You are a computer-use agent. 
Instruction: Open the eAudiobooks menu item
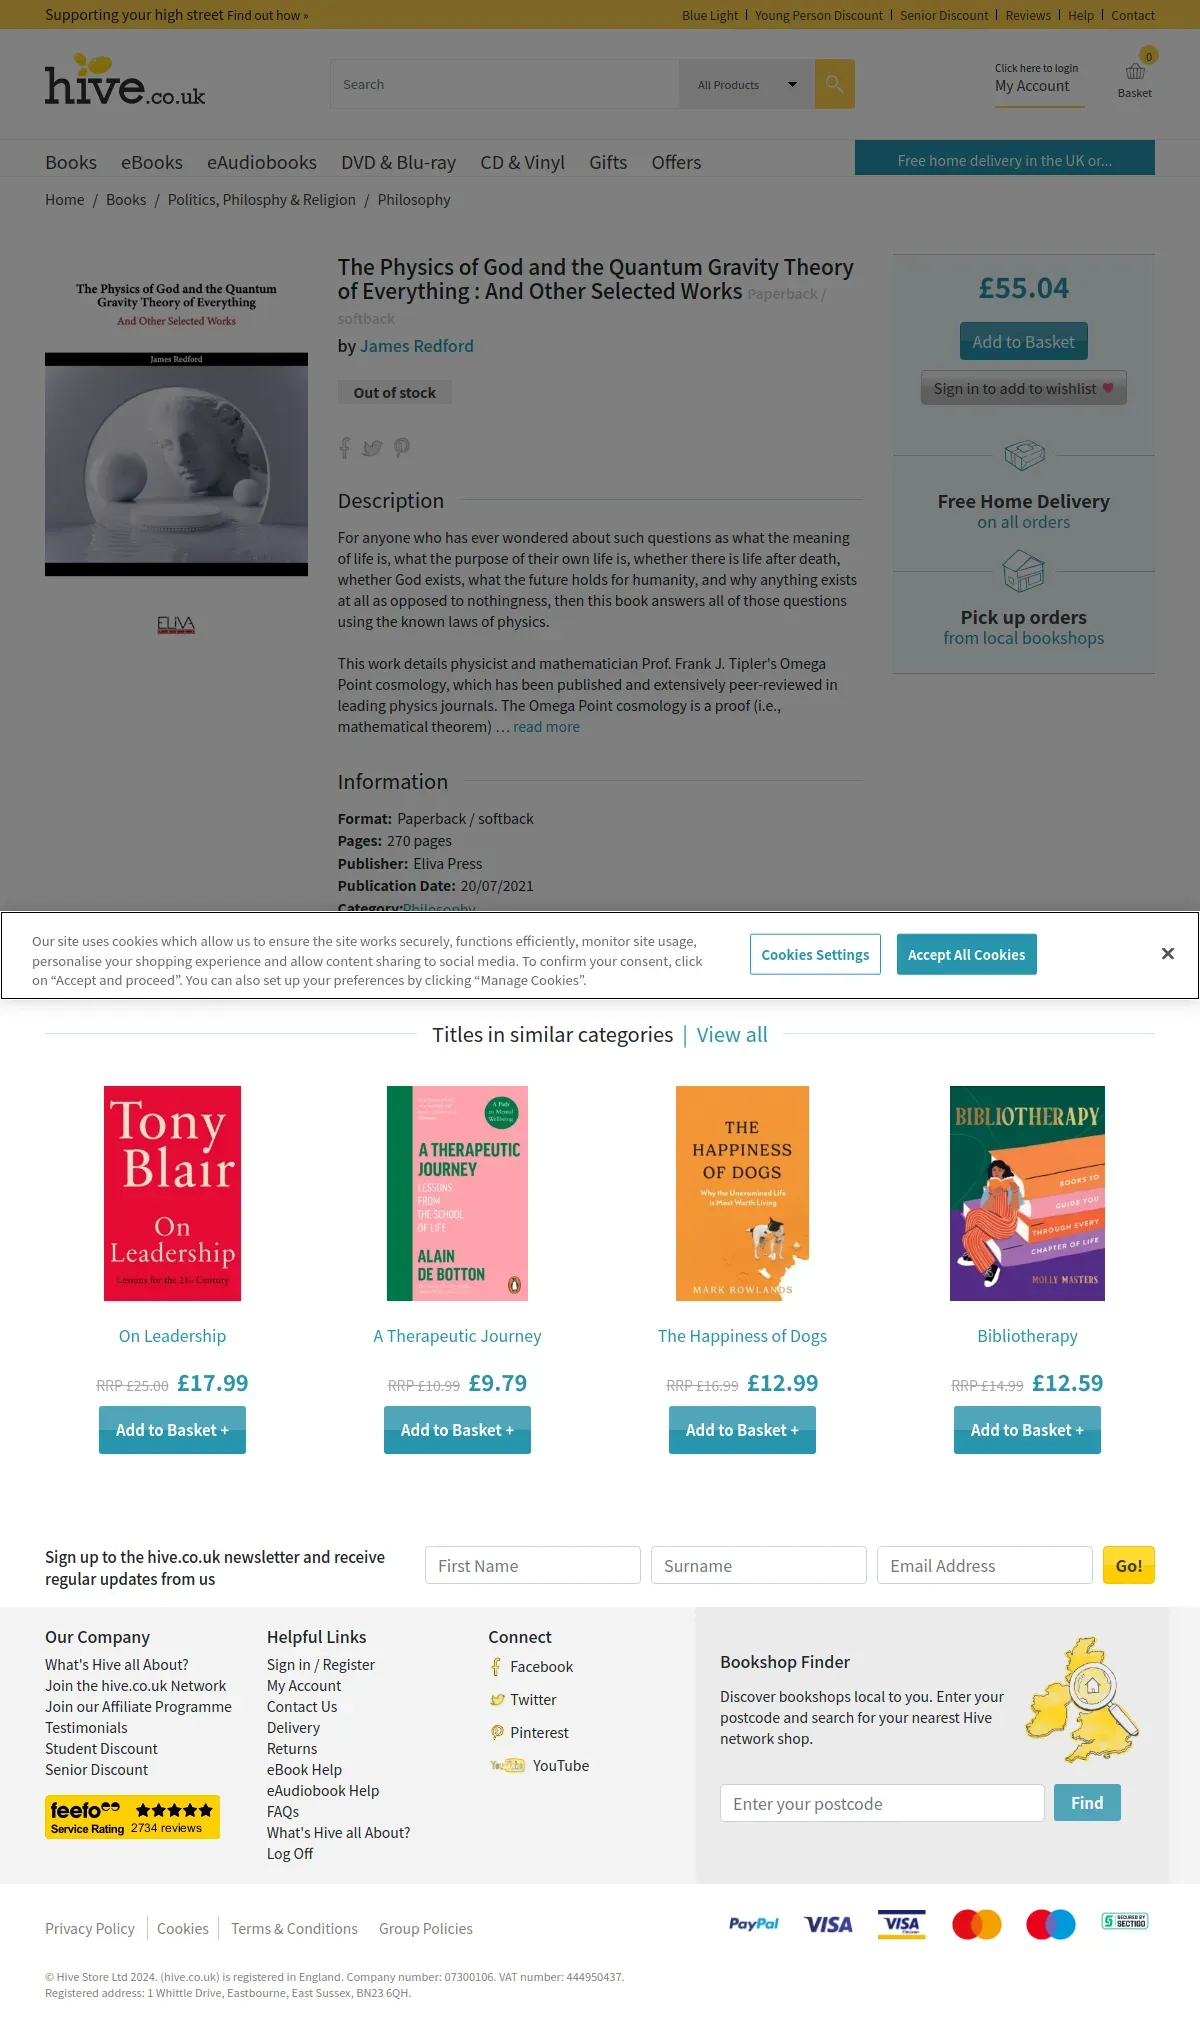262,162
